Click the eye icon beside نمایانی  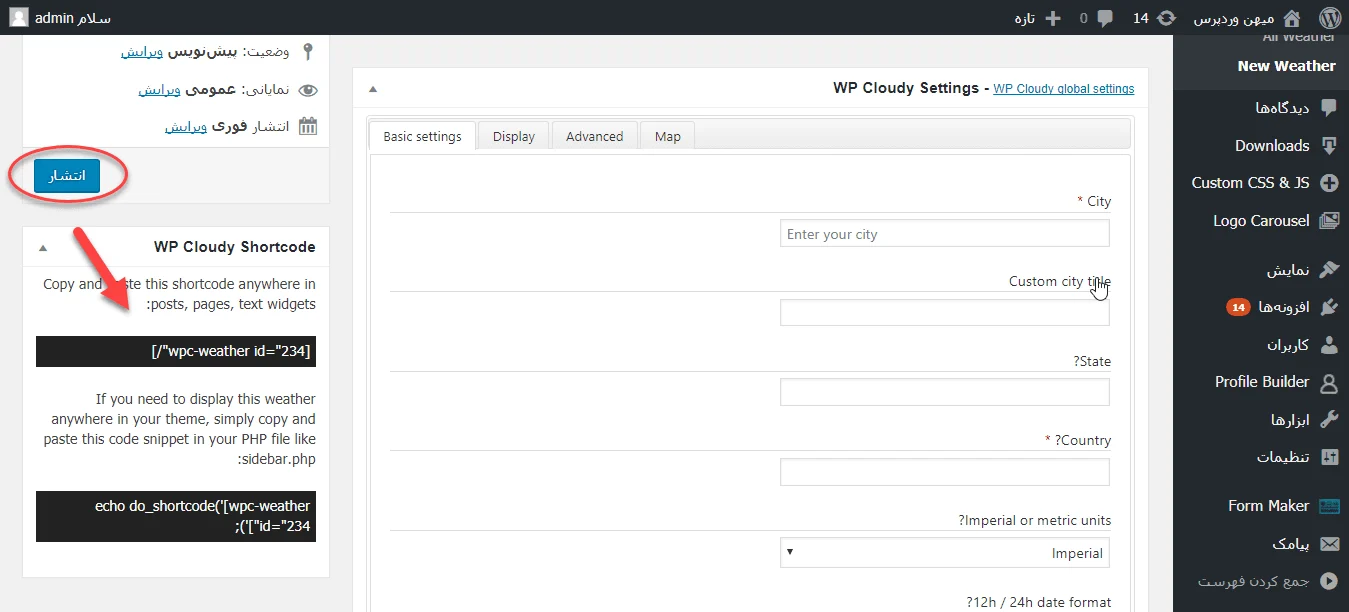308,90
